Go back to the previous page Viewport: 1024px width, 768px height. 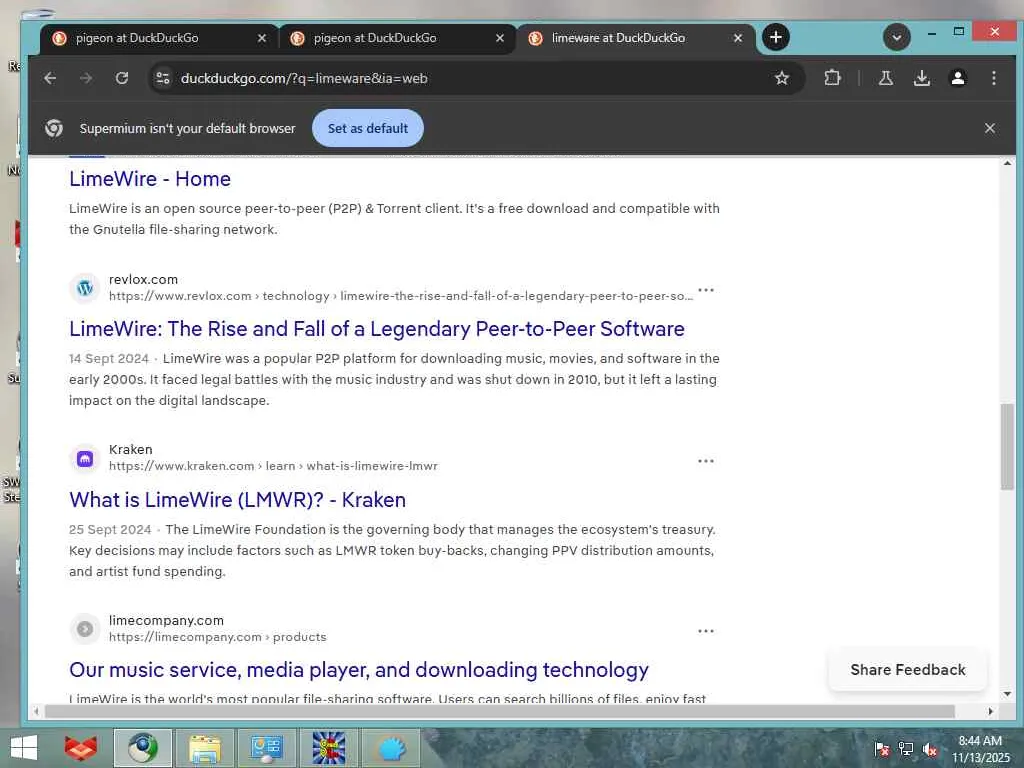[x=50, y=78]
